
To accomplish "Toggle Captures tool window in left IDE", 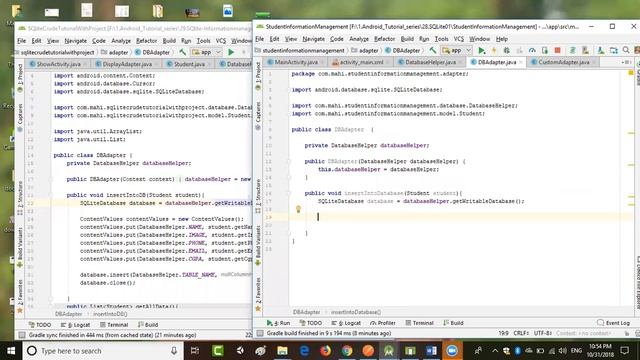I will click(20, 118).
